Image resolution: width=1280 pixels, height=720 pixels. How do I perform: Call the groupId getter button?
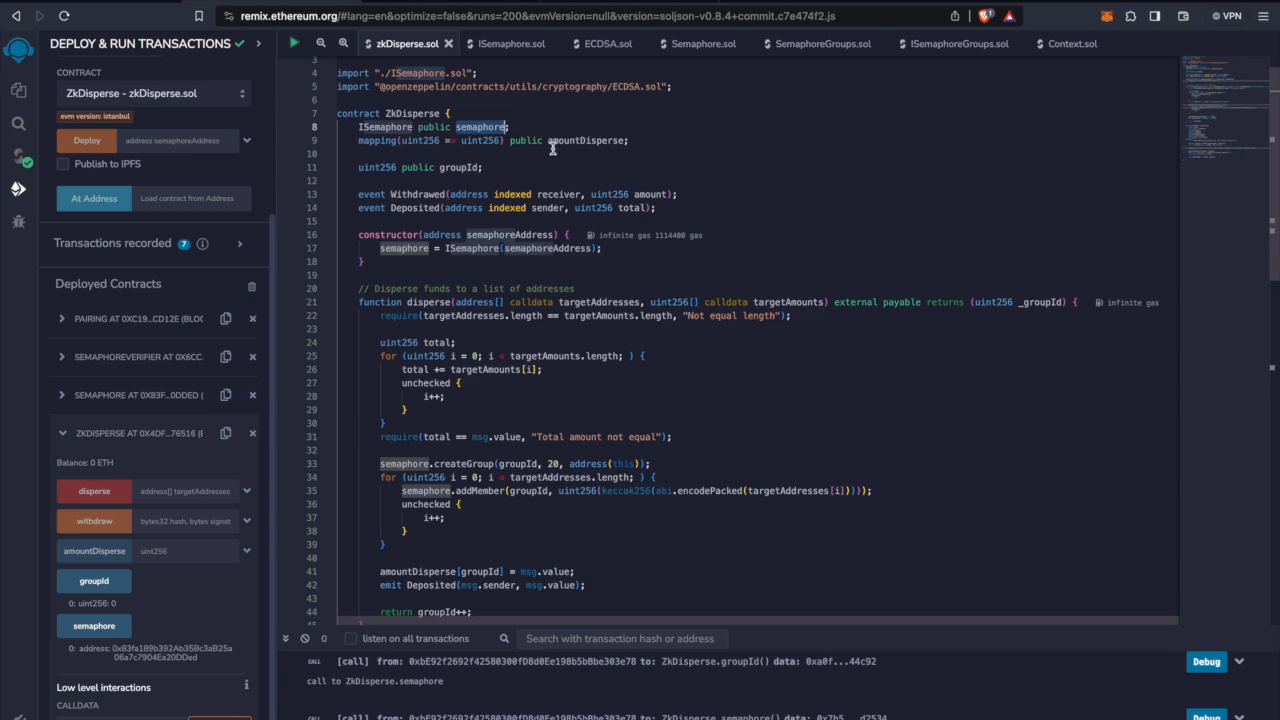[x=94, y=581]
